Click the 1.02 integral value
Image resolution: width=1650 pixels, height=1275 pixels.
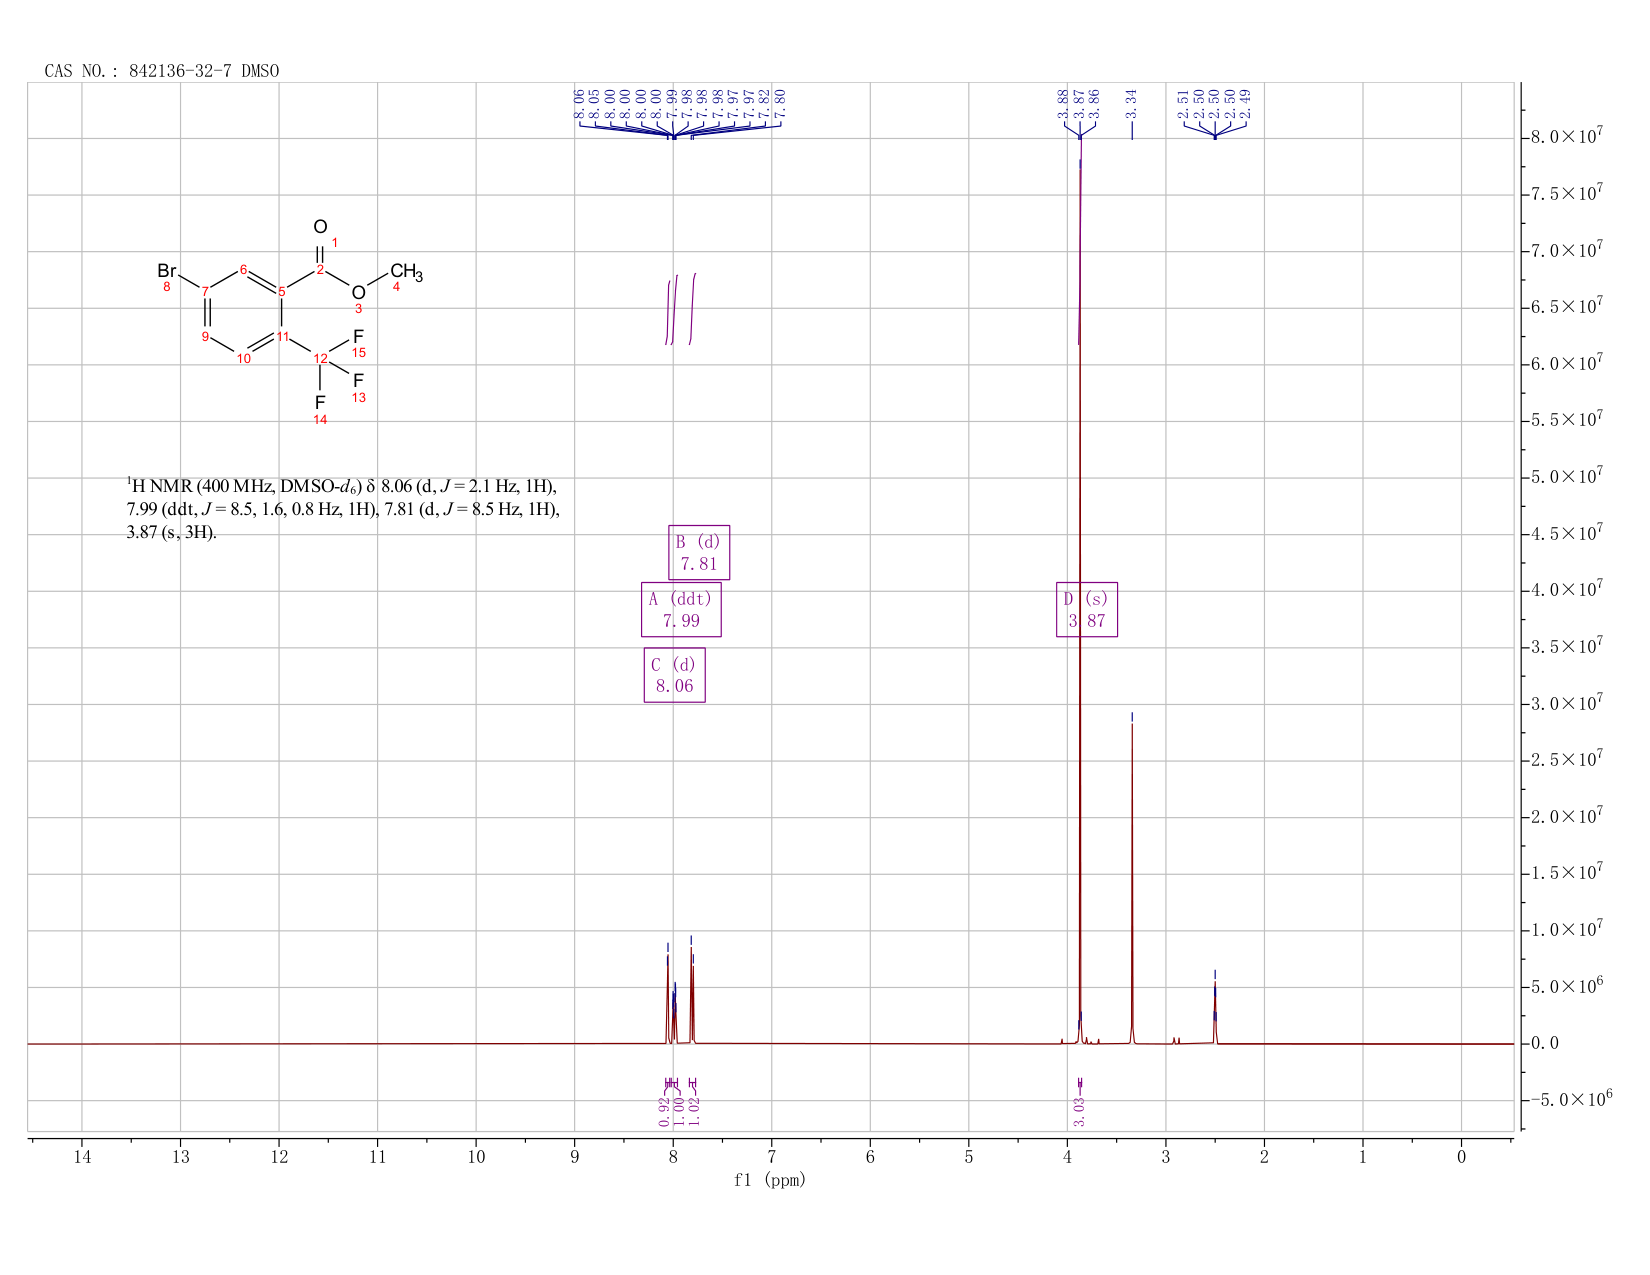pyautogui.click(x=695, y=1111)
